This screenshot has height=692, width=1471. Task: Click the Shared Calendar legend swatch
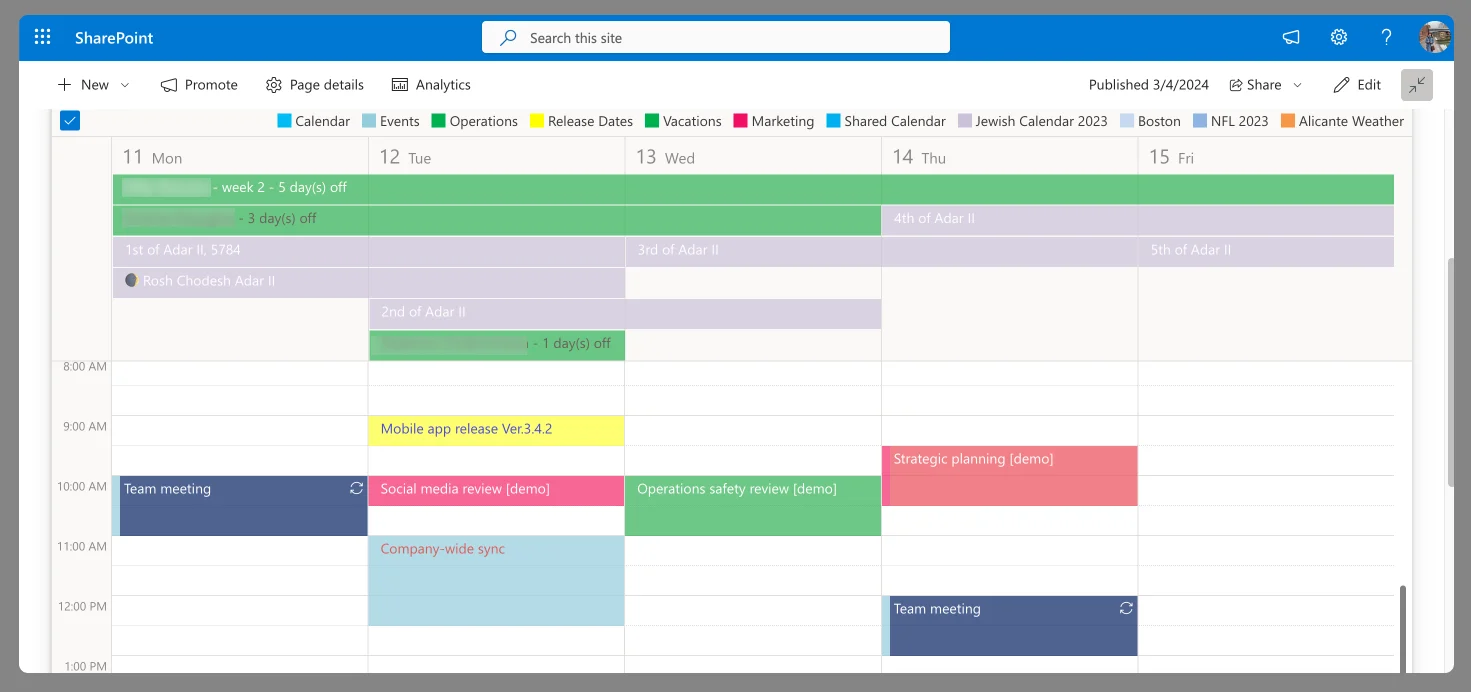833,121
